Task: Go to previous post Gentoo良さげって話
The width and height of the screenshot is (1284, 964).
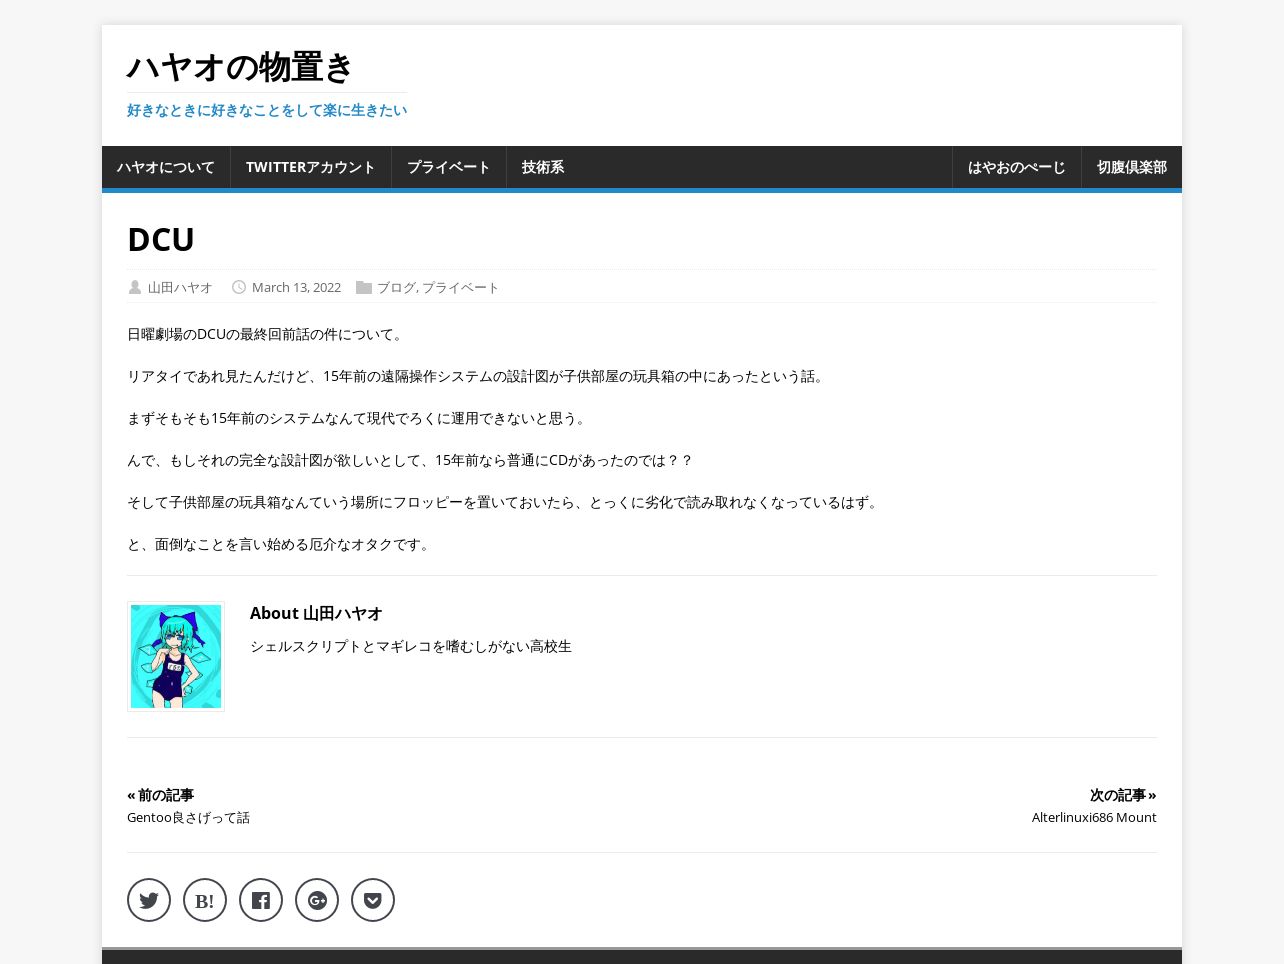Action: pyautogui.click(x=188, y=817)
